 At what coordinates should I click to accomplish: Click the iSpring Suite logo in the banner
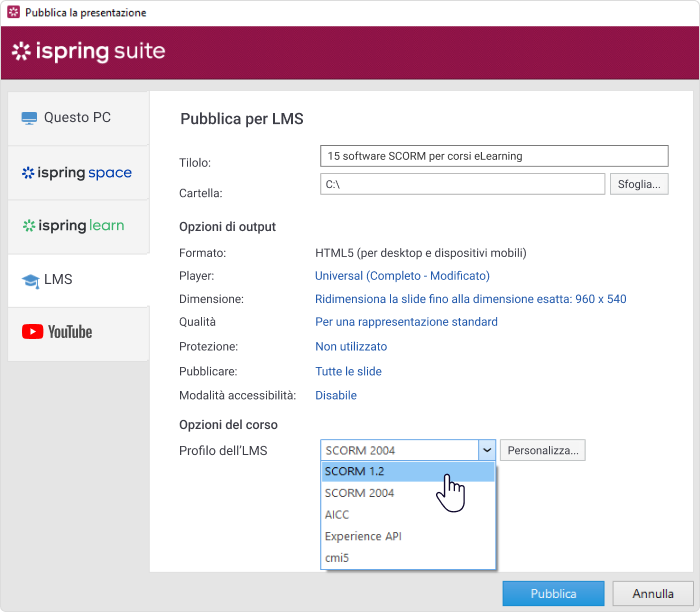88,51
